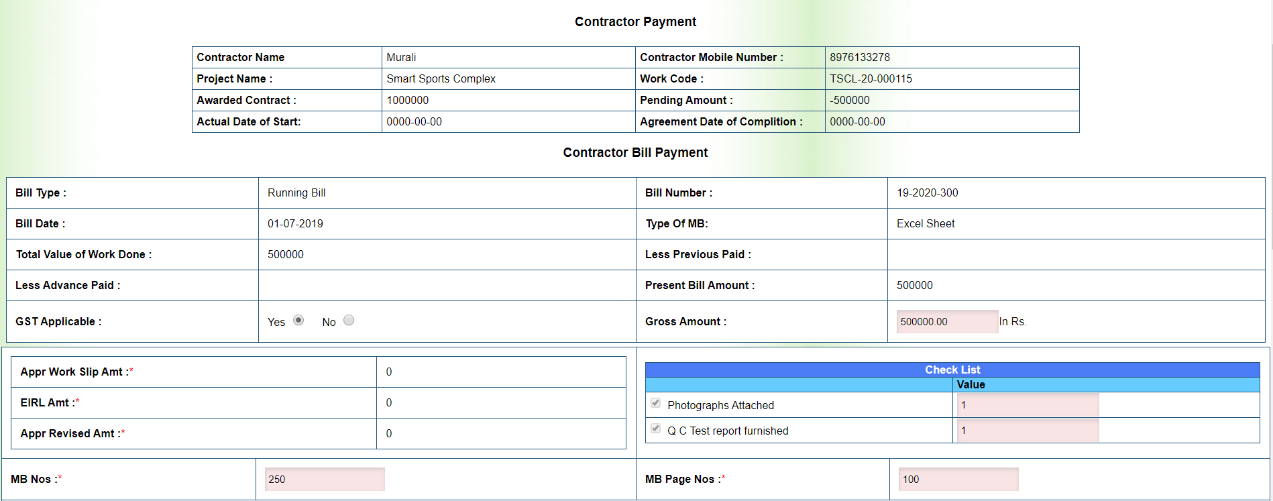Toggle the Photographs Attached checkbox
The height and width of the screenshot is (501, 1273).
pos(656,404)
